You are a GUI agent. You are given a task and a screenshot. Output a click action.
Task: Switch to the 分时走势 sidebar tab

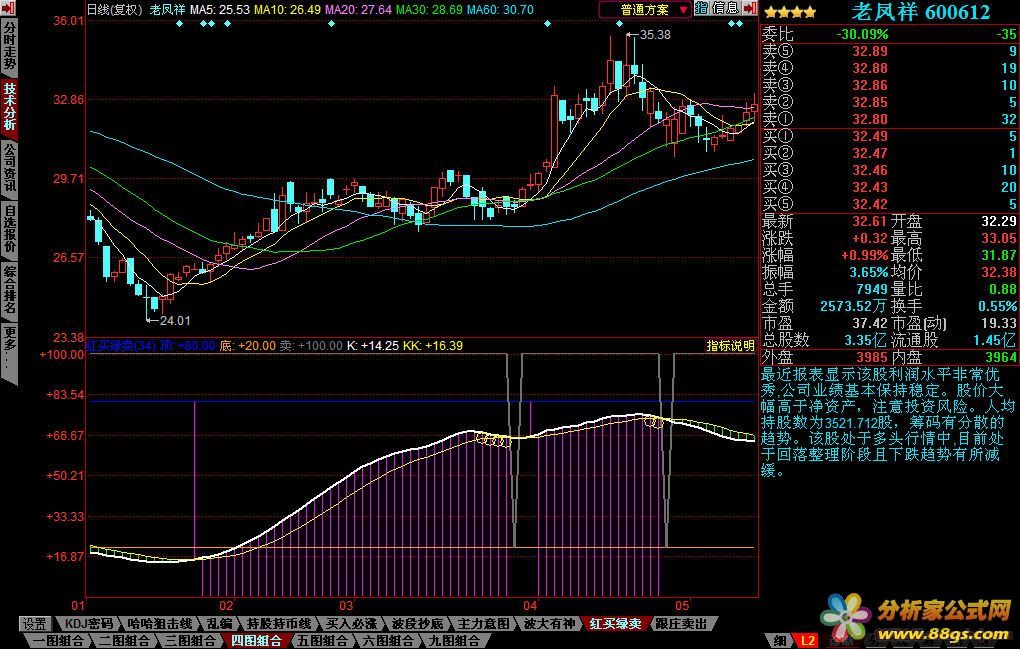(10, 46)
